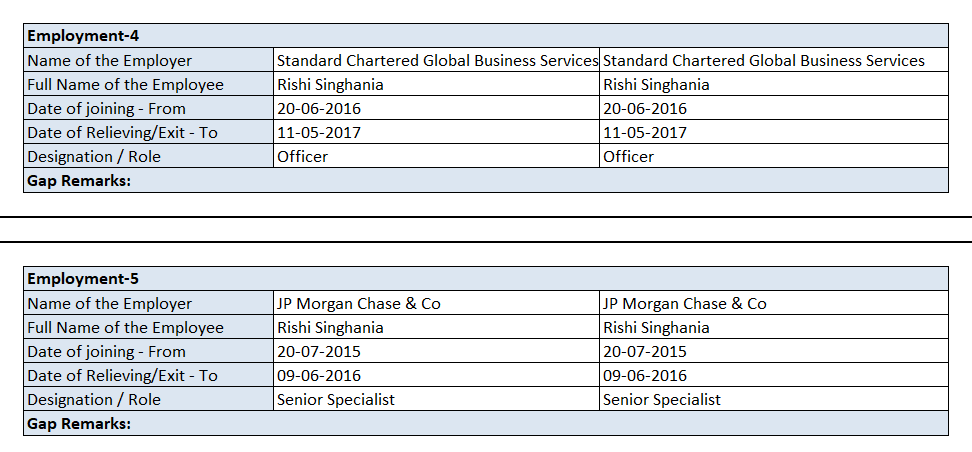Click the left 'JP Morgan Chase & Co' cell
972x452 pixels.
tap(358, 303)
